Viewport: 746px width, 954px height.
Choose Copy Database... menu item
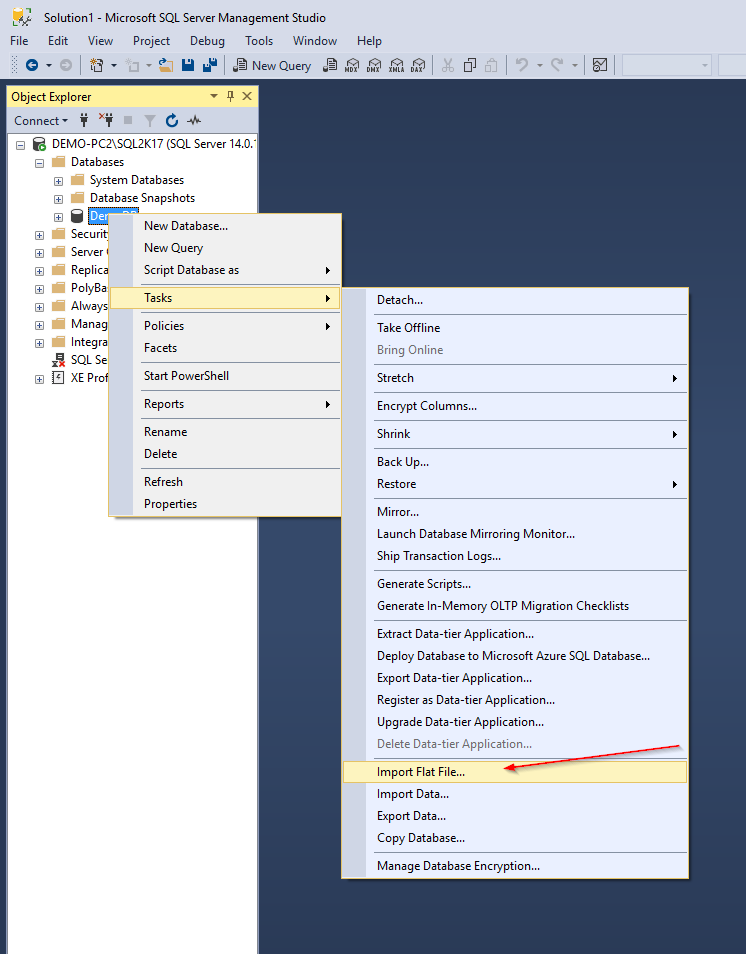pyautogui.click(x=515, y=837)
